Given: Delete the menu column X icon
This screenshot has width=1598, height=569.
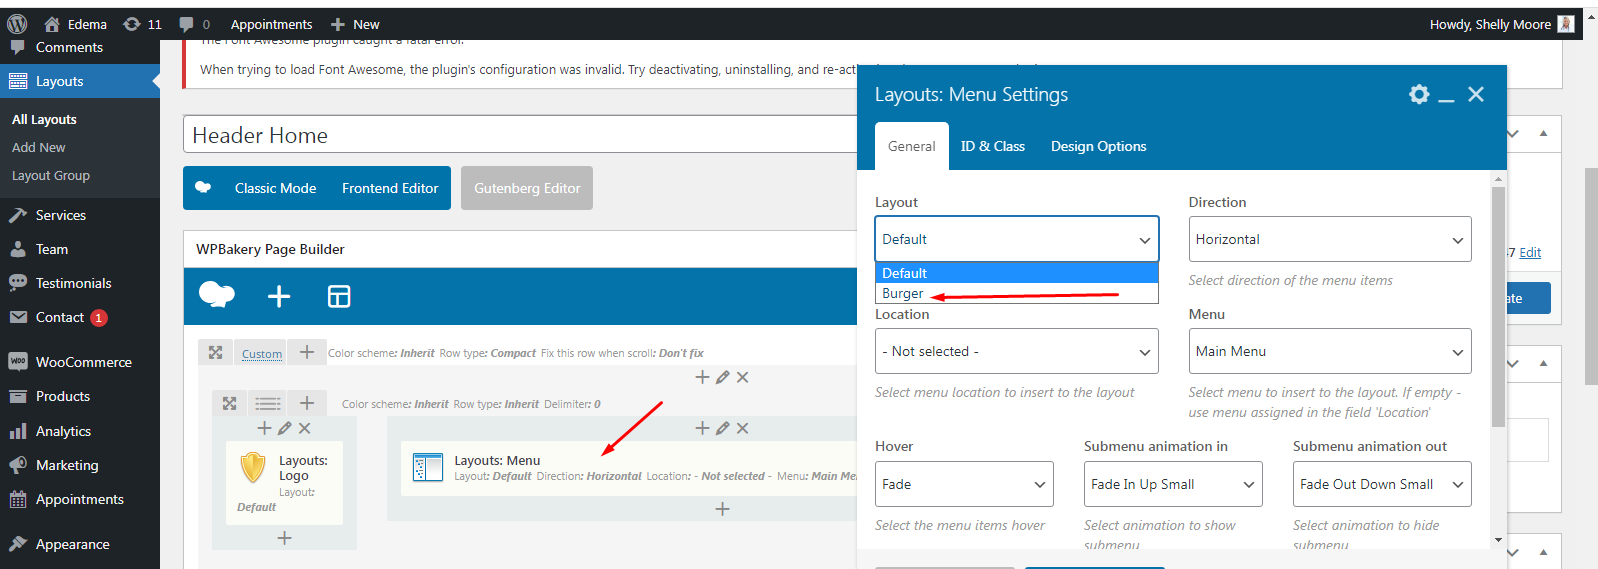Looking at the screenshot, I should 742,428.
